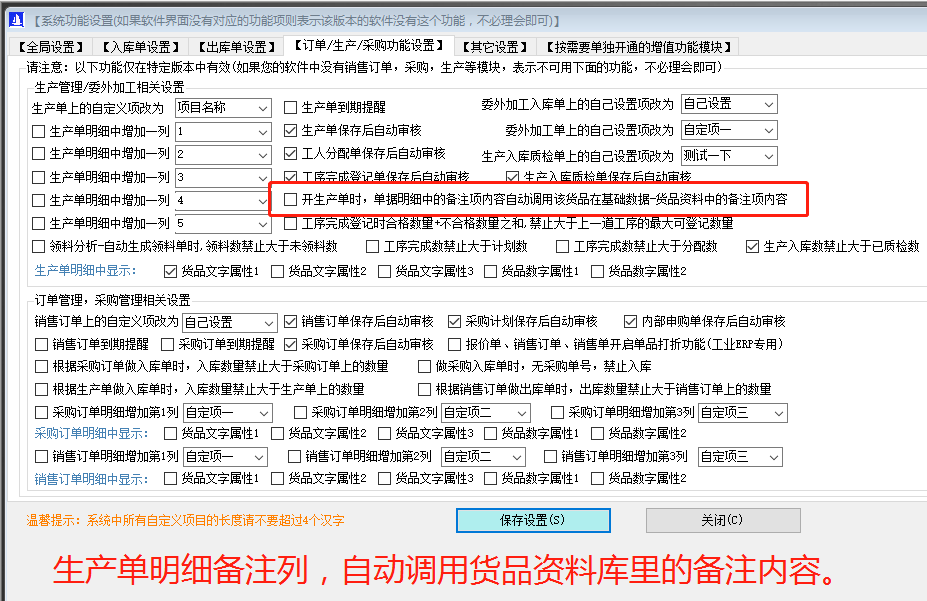The width and height of the screenshot is (927, 601).
Task: Disable 内部申购单保存后自动审核 checkbox
Action: coord(630,323)
